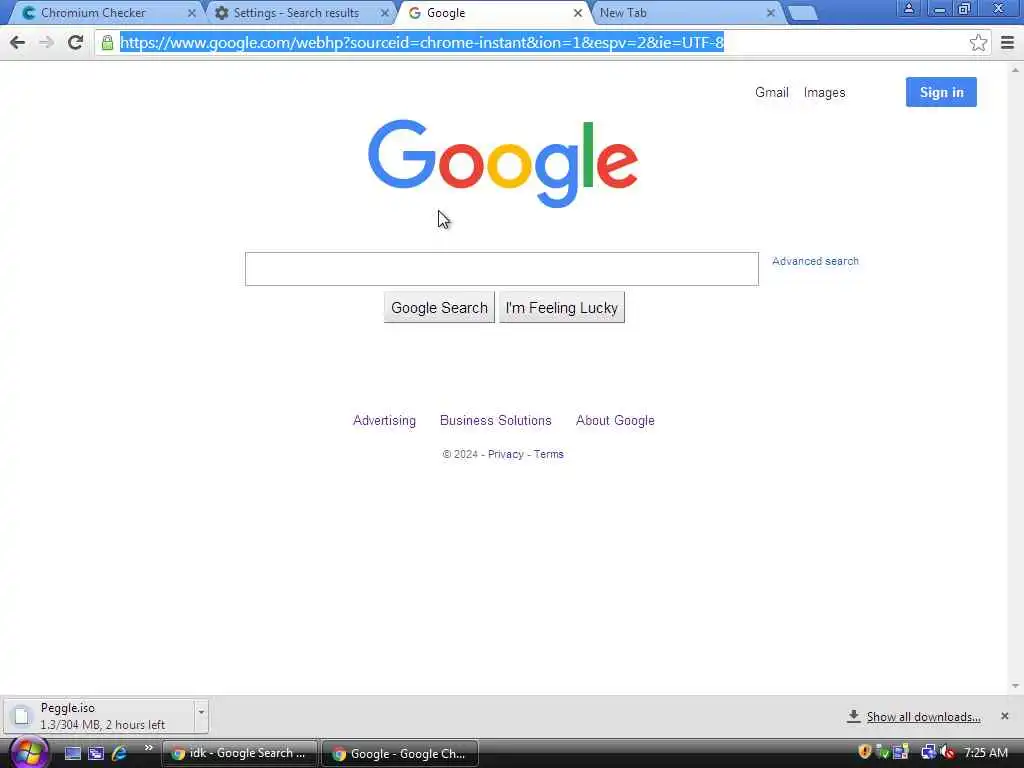Screen dimensions: 1024x768
Task: Open the Windows Start orb
Action: point(29,753)
